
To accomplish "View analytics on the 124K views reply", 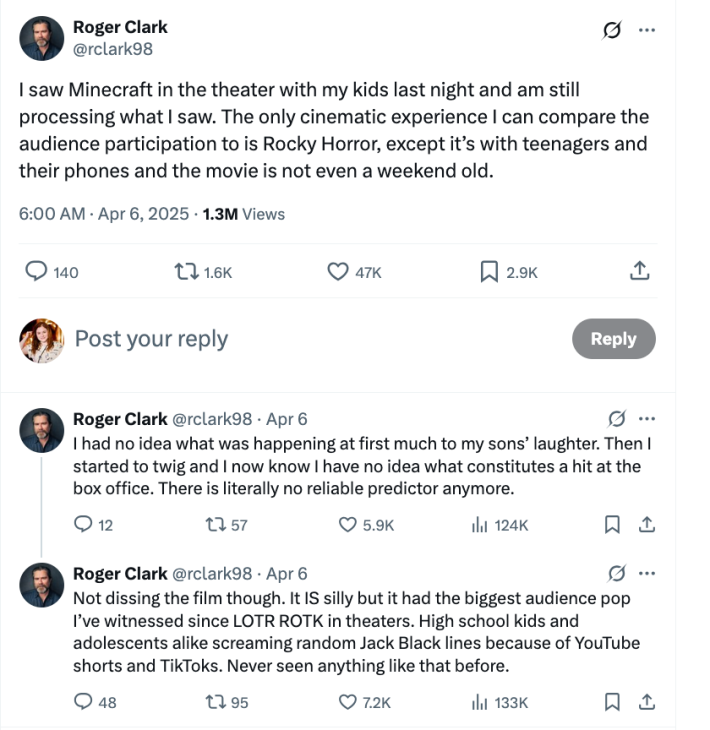I will [x=478, y=524].
